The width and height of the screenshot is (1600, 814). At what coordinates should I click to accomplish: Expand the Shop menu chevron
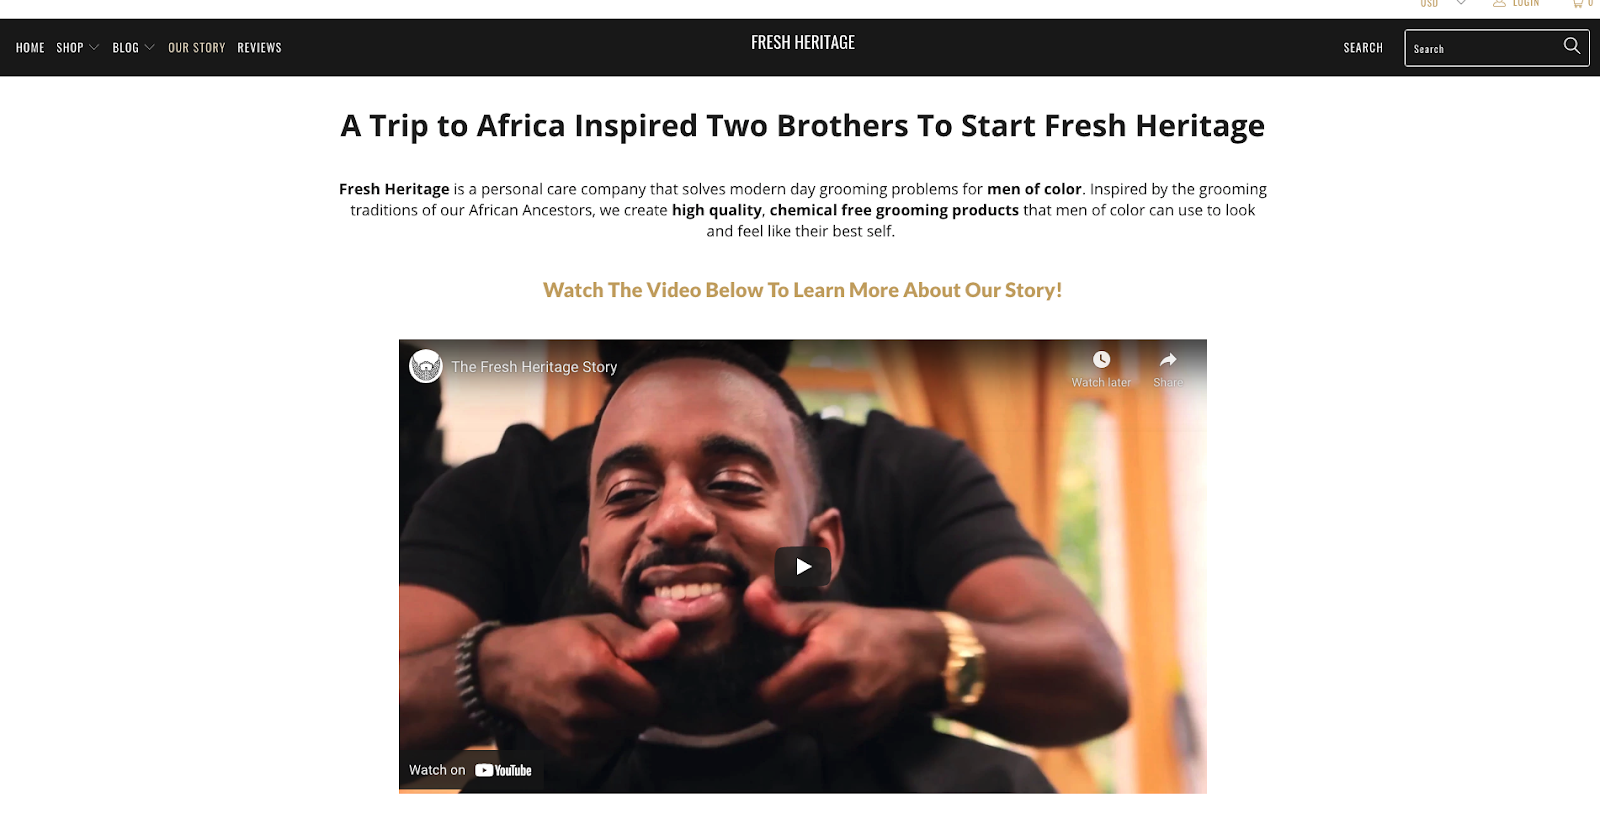[x=94, y=47]
